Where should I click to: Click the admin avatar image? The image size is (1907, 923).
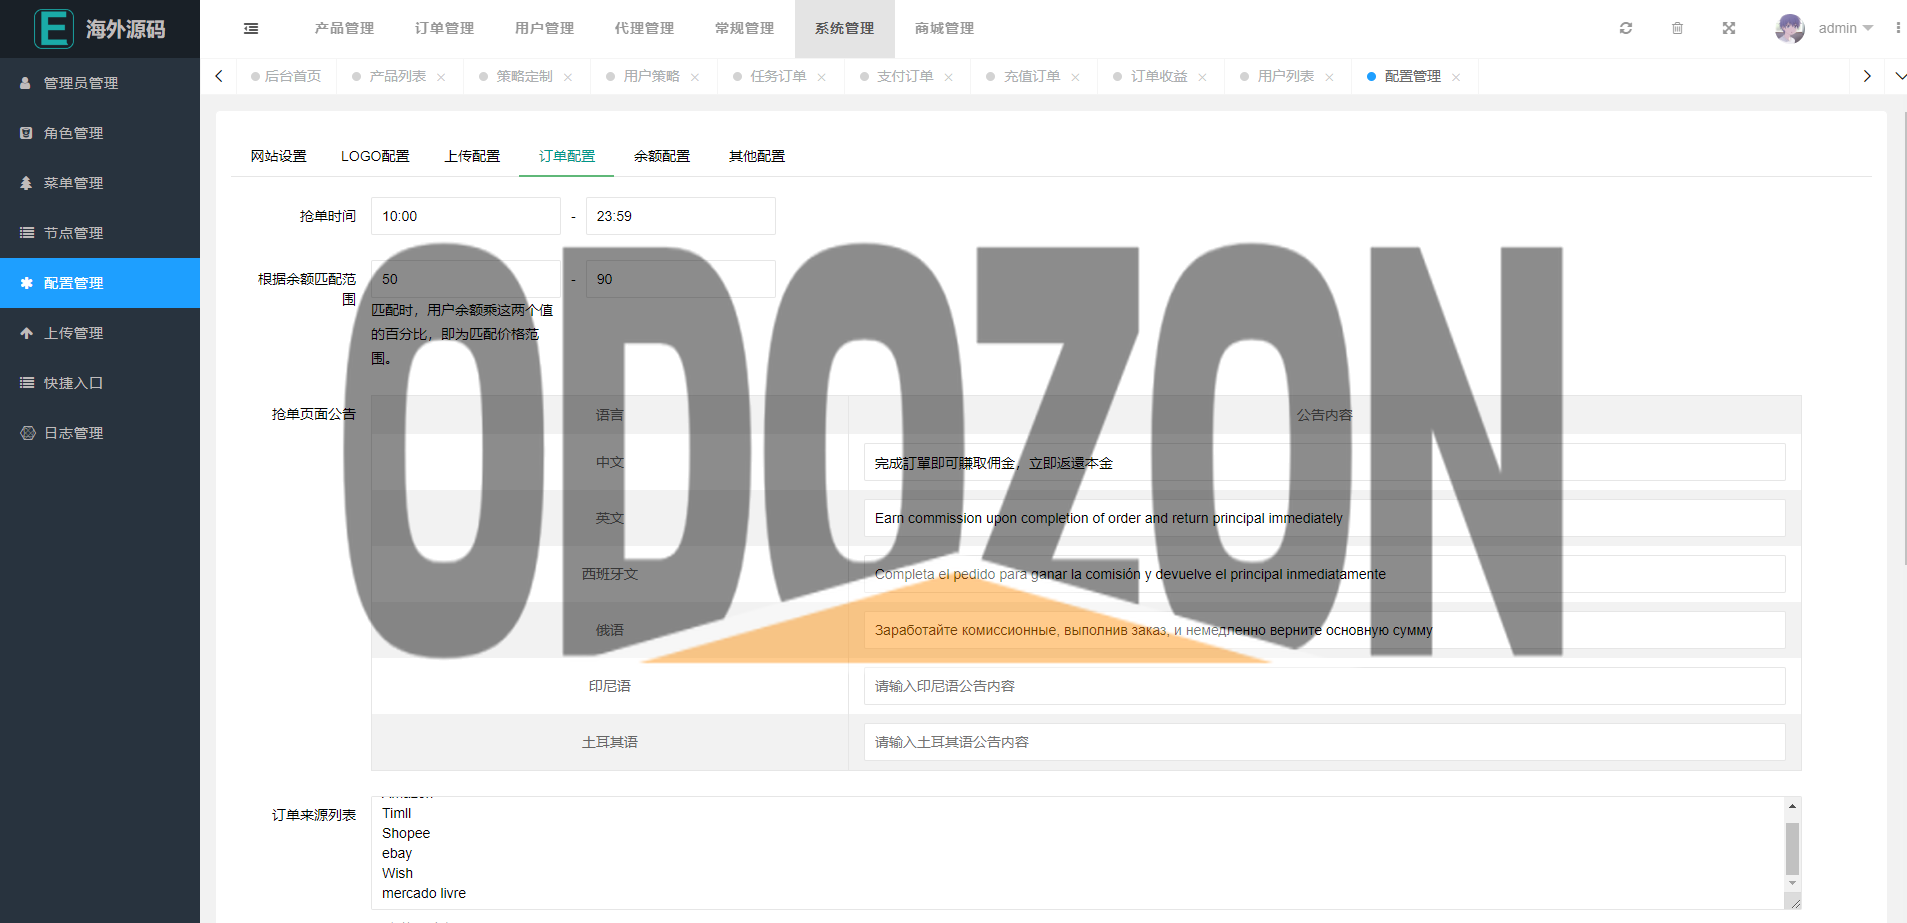1790,28
